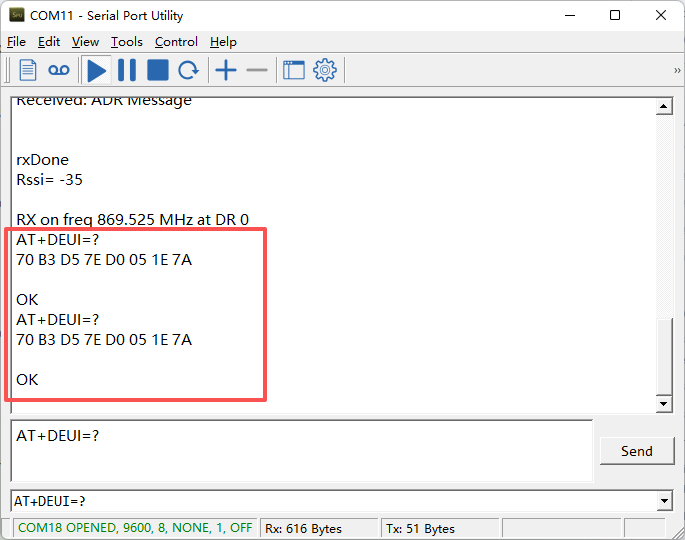Click the RX on freq 869.525 MHz line
This screenshot has width=685, height=540.
tap(132, 219)
